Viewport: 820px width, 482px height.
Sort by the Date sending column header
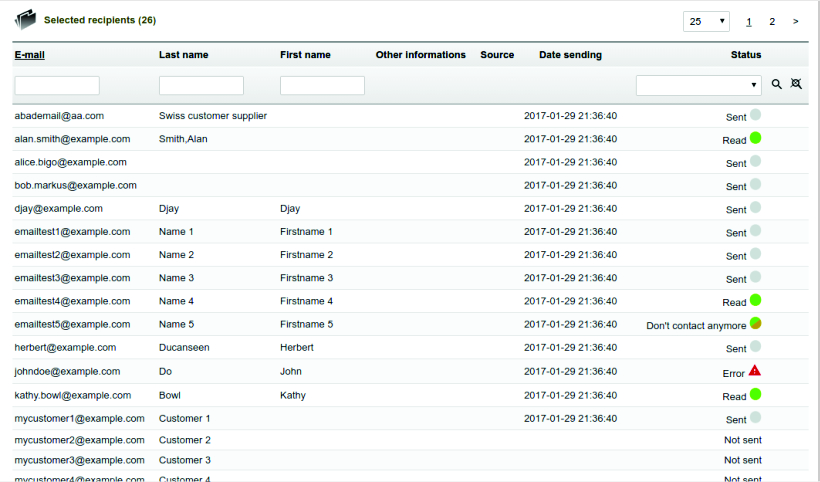(570, 55)
